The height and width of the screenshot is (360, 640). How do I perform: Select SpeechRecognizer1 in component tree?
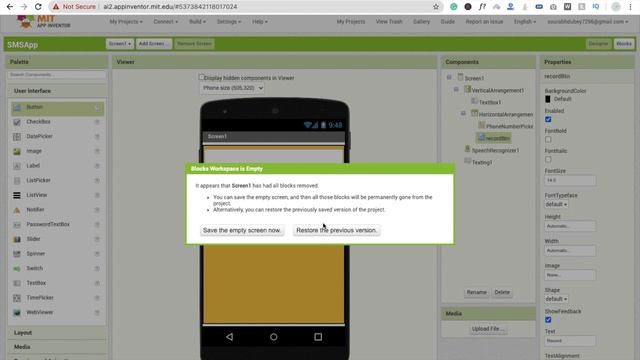click(x=496, y=151)
